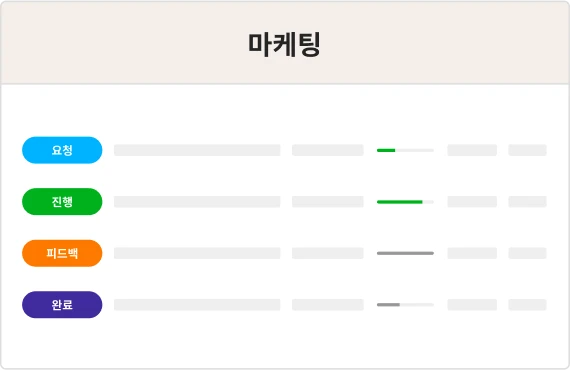Click the last placeholder cell in 완료 row
The height and width of the screenshot is (370, 570).
point(527,305)
